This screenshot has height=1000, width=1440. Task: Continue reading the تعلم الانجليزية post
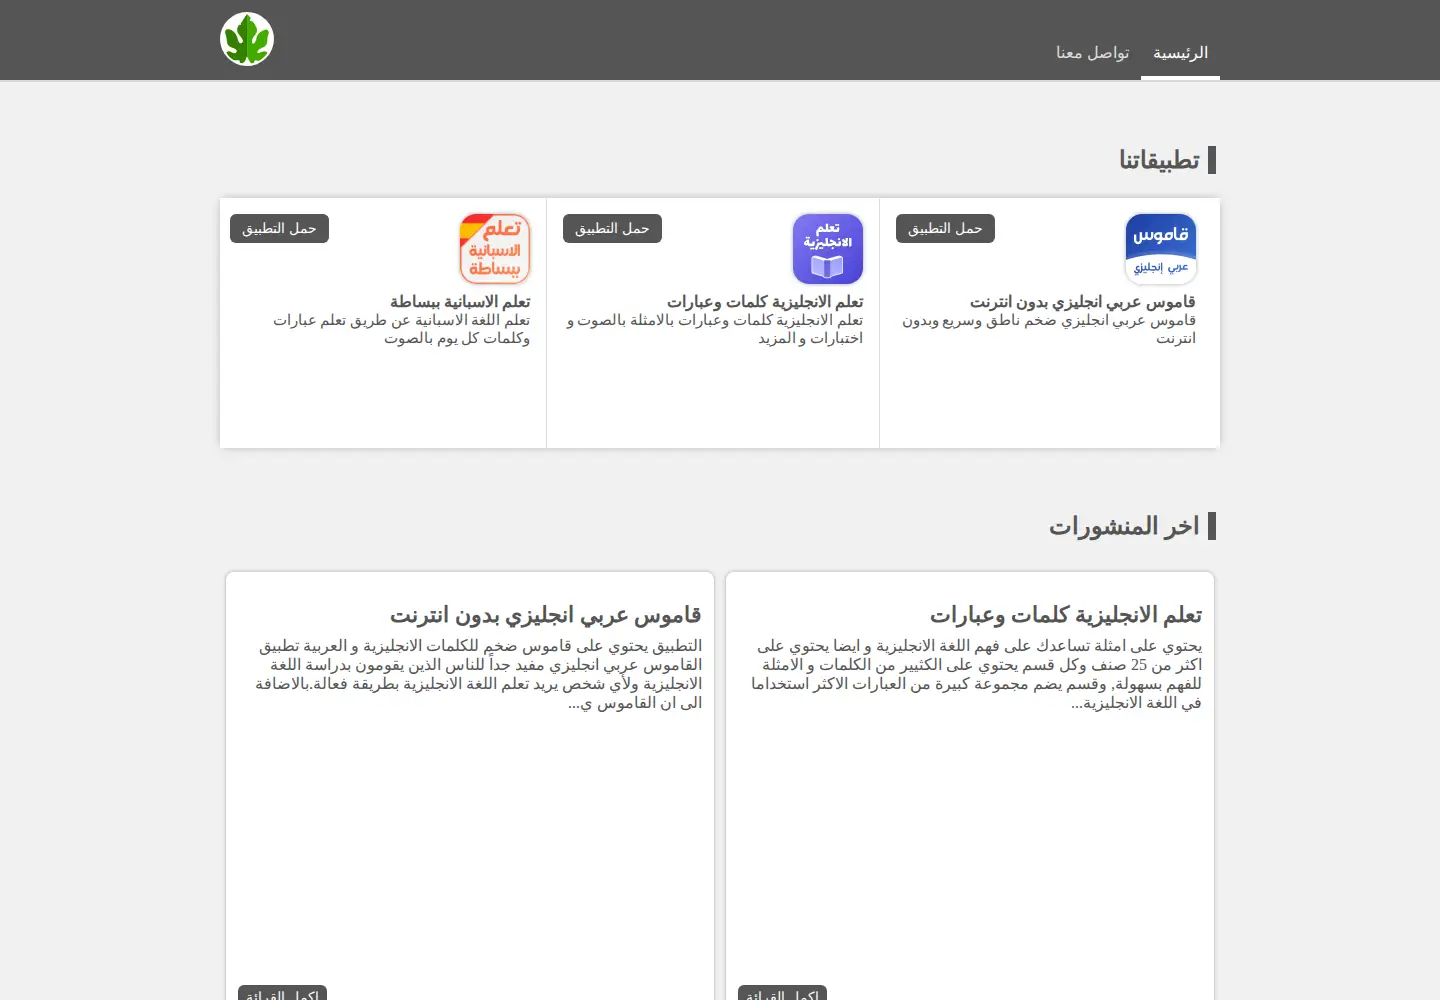782,993
